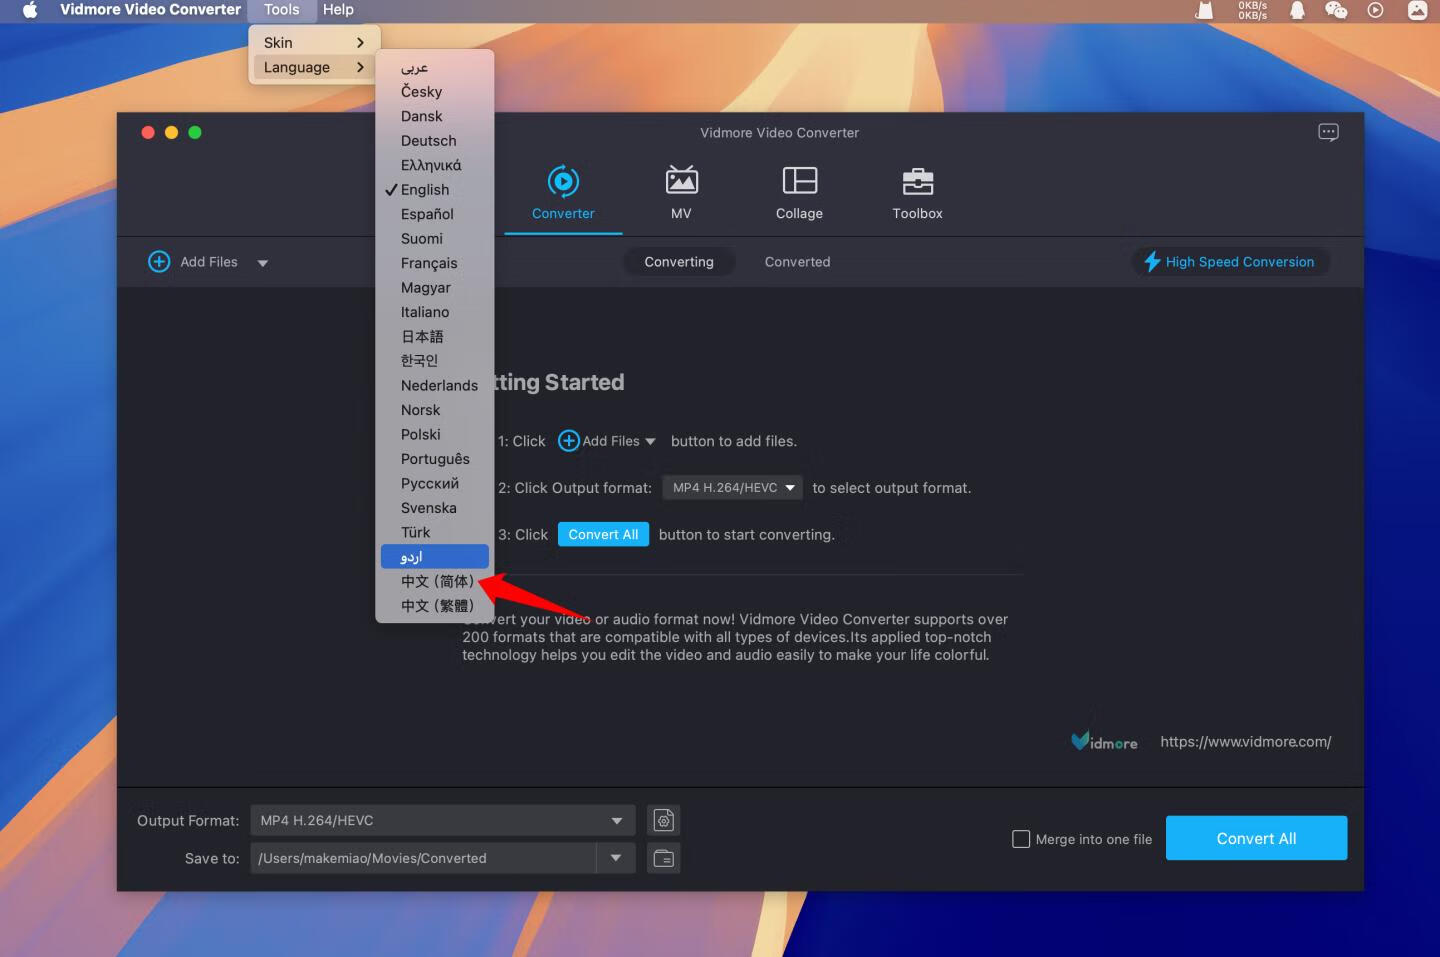Click the notification bell icon in menu bar
This screenshot has height=957, width=1440.
[x=1297, y=10]
